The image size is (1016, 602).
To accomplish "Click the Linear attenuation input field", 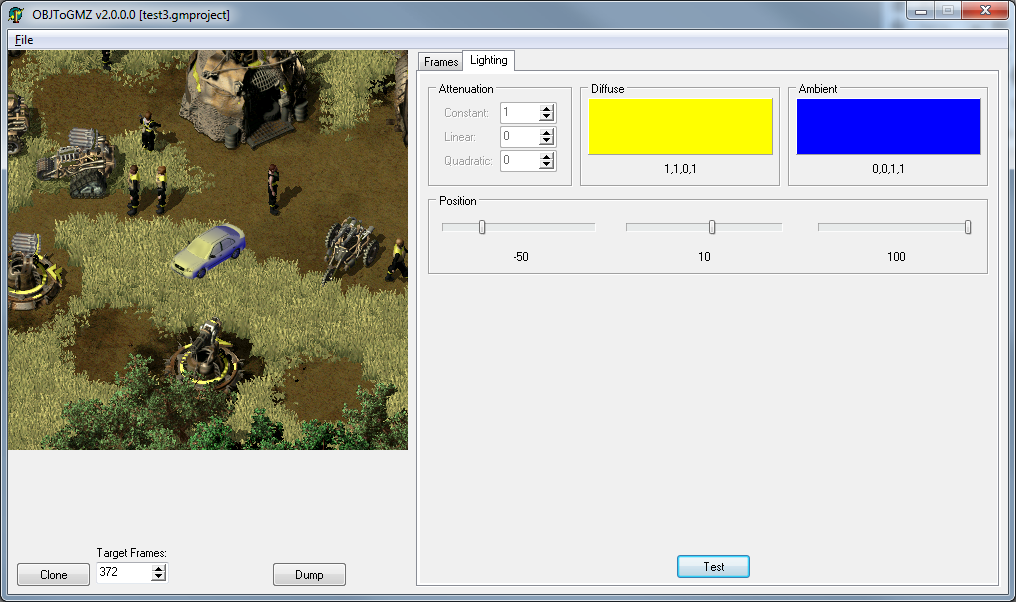I will coord(520,137).
